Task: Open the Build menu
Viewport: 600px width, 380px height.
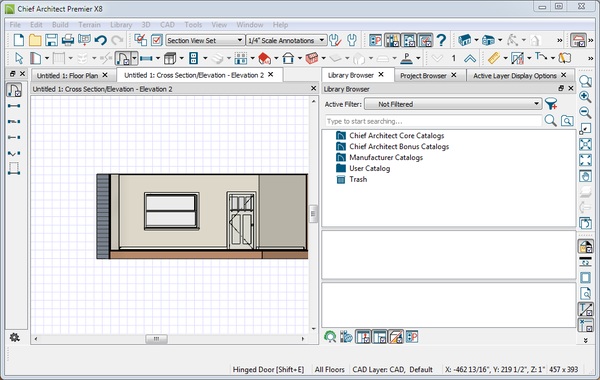Action: pyautogui.click(x=60, y=25)
